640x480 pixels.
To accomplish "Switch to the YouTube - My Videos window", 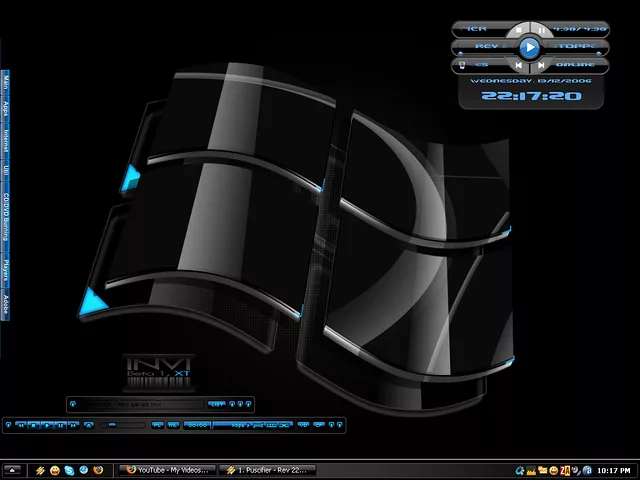I will point(165,470).
